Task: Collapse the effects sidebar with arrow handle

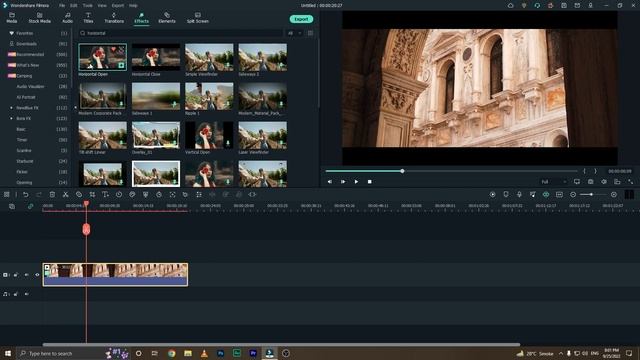Action: pyautogui.click(x=75, y=108)
